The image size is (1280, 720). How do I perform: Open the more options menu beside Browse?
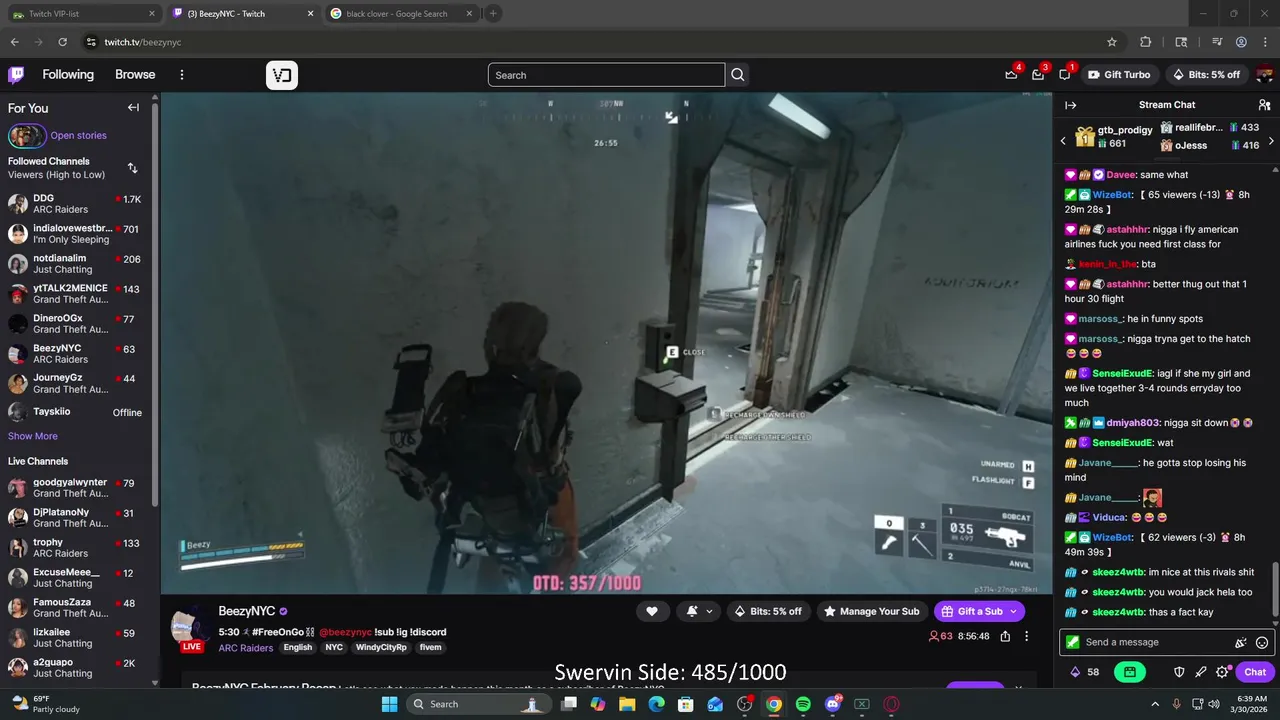[182, 75]
